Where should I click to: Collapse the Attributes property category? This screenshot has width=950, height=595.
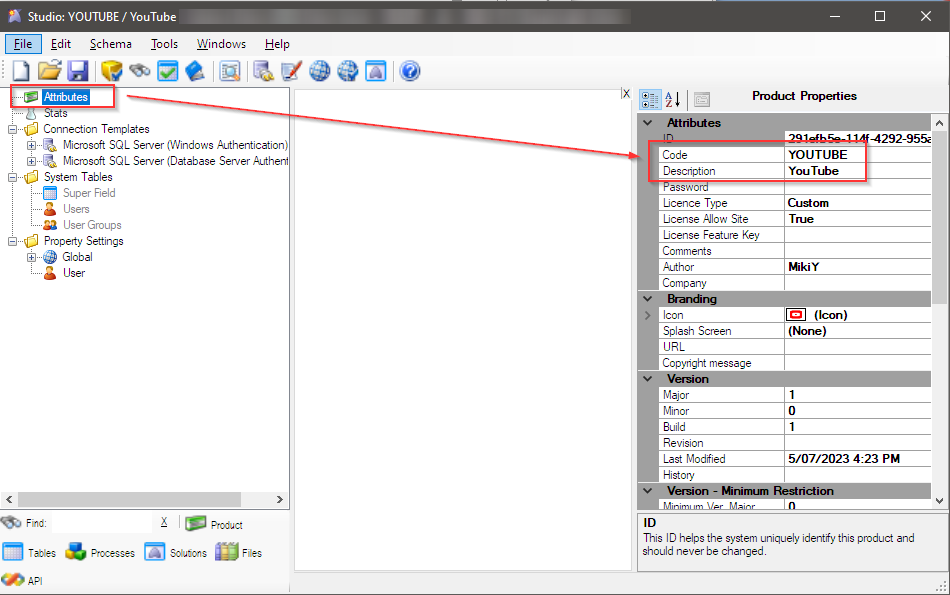pyautogui.click(x=648, y=123)
